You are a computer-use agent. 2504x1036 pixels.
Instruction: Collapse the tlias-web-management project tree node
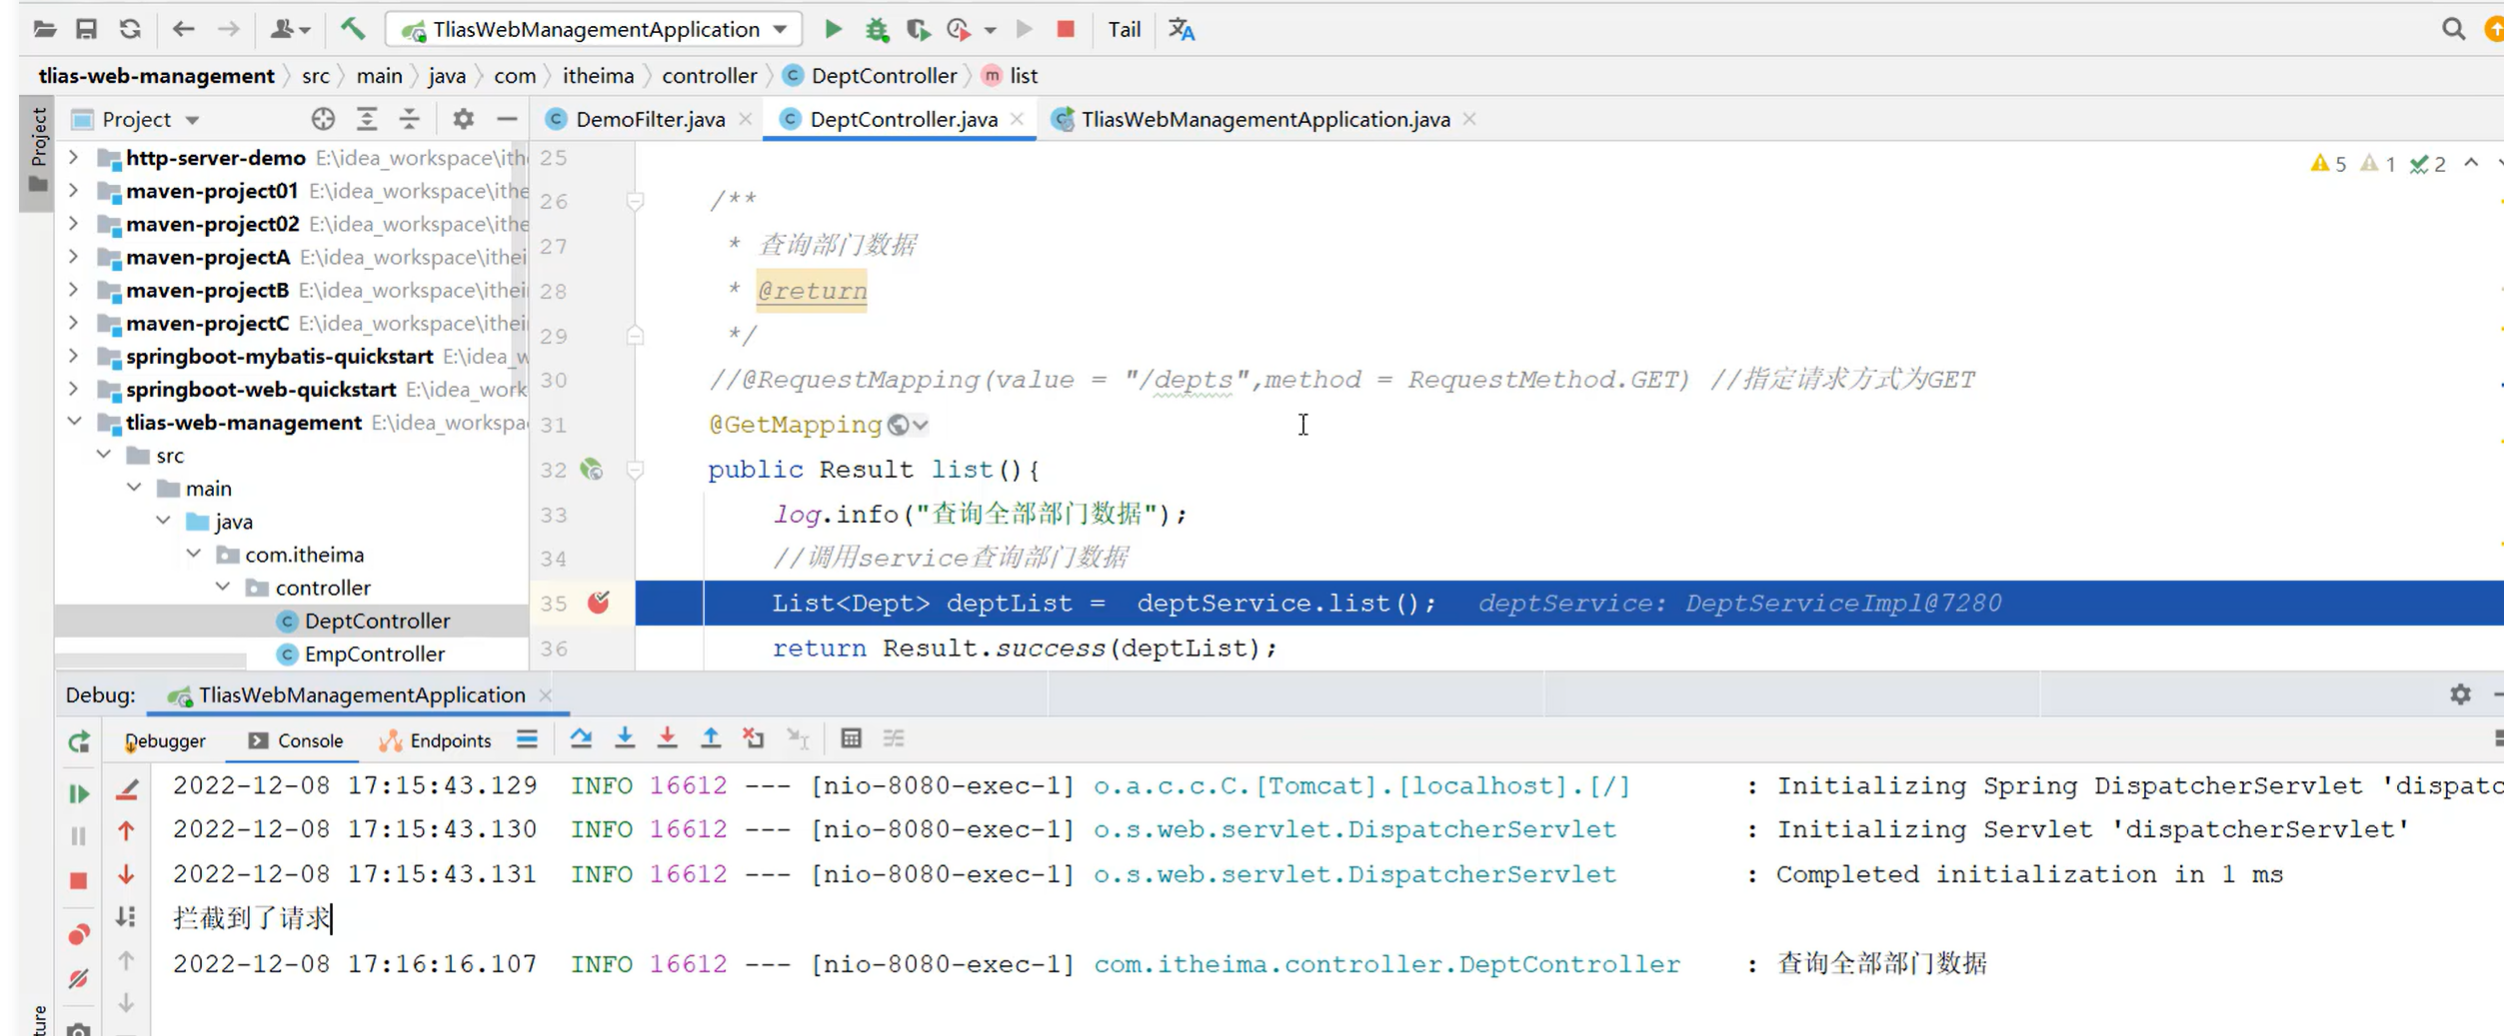(x=74, y=421)
